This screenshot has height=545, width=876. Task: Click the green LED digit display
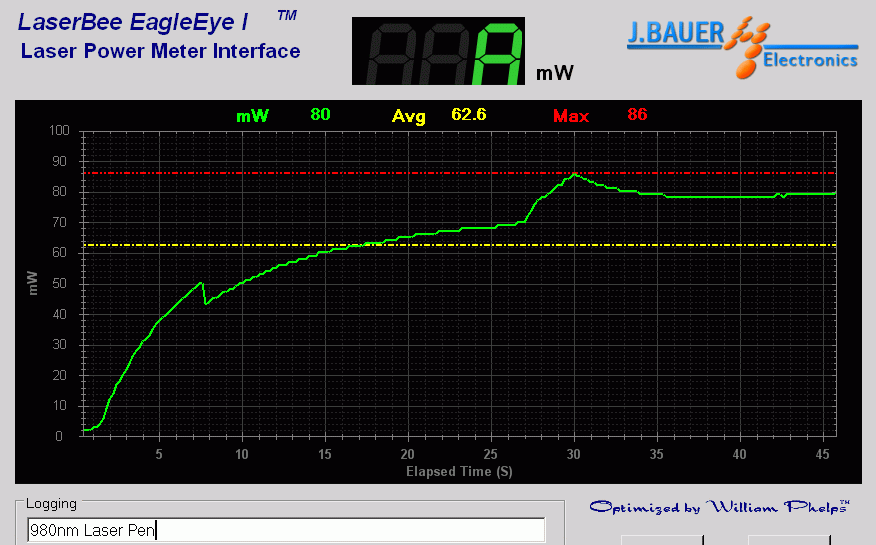click(x=438, y=51)
